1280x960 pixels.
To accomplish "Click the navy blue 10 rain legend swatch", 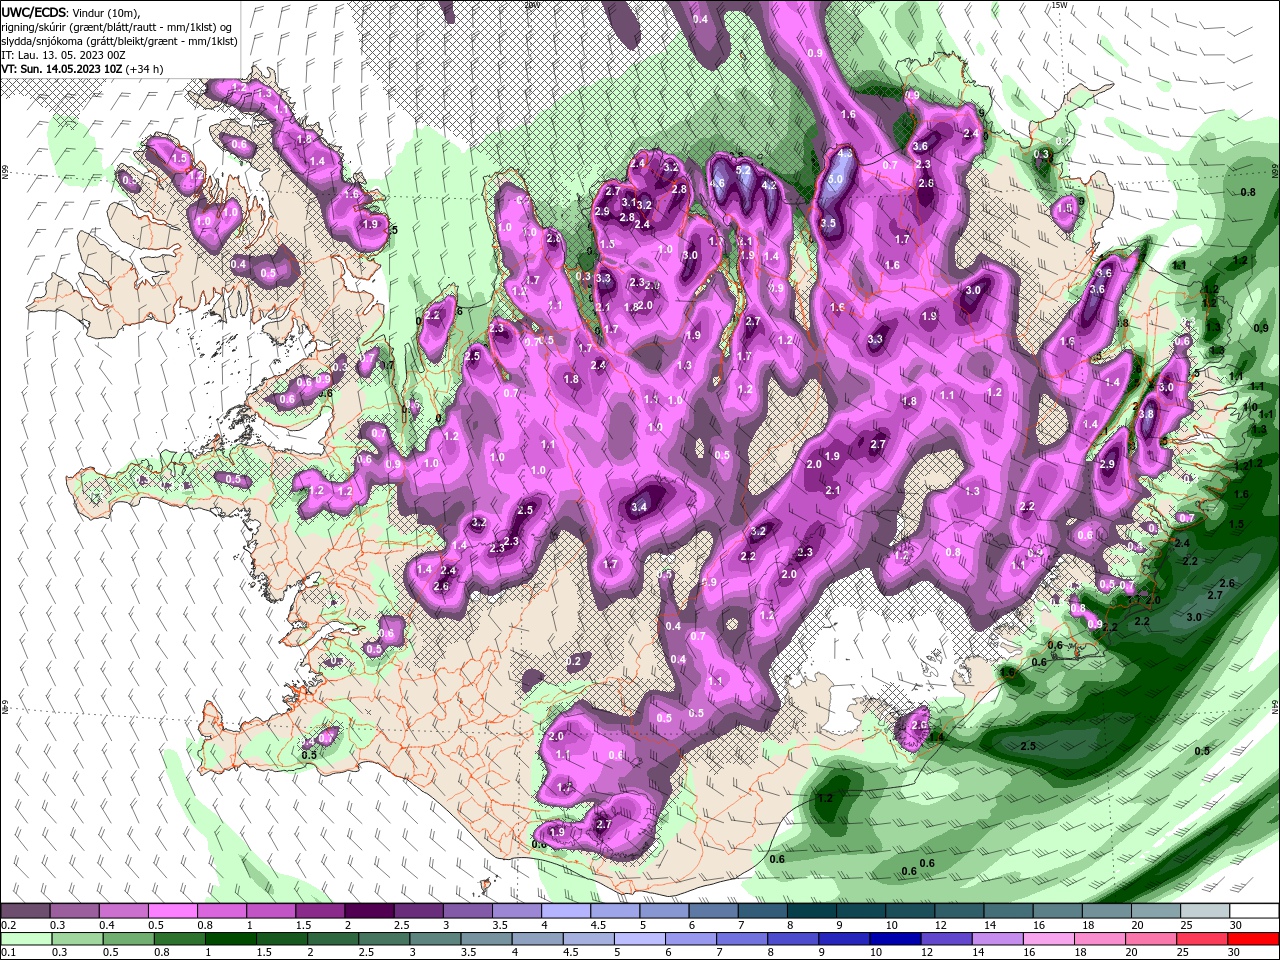I will pos(897,939).
